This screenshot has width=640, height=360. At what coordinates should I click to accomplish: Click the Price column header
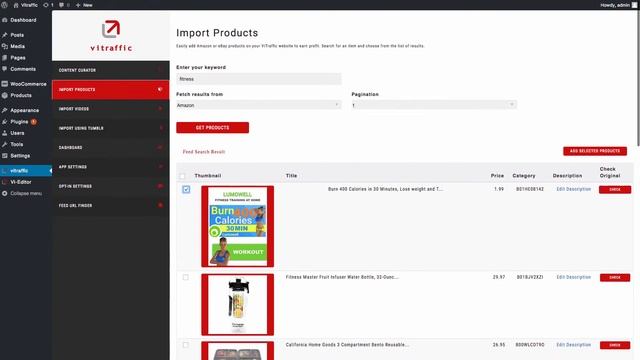point(497,176)
